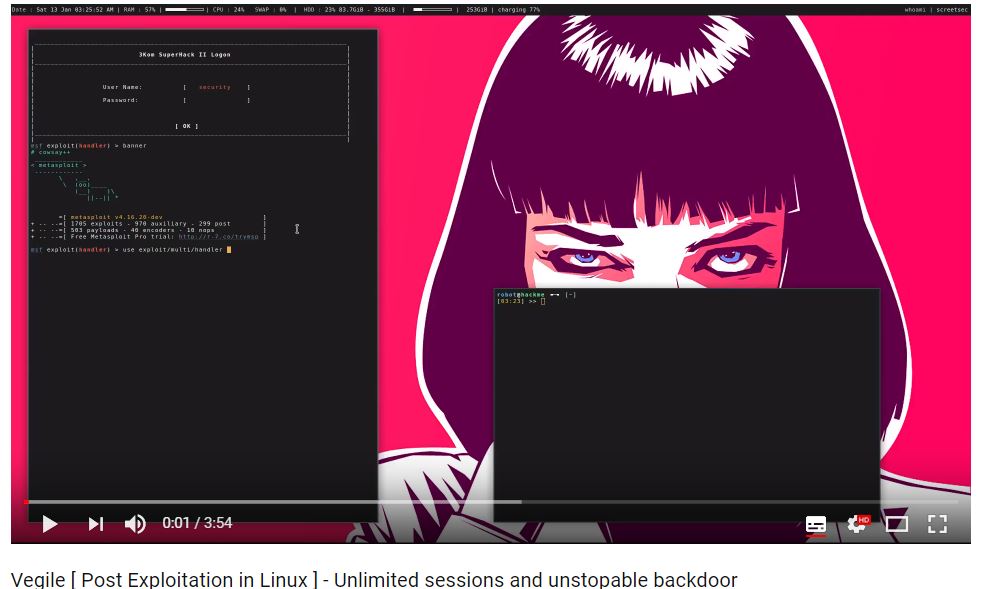Click the 'SWAP : 0%' status entry
Screen dimensions: 985x589
click(270, 10)
